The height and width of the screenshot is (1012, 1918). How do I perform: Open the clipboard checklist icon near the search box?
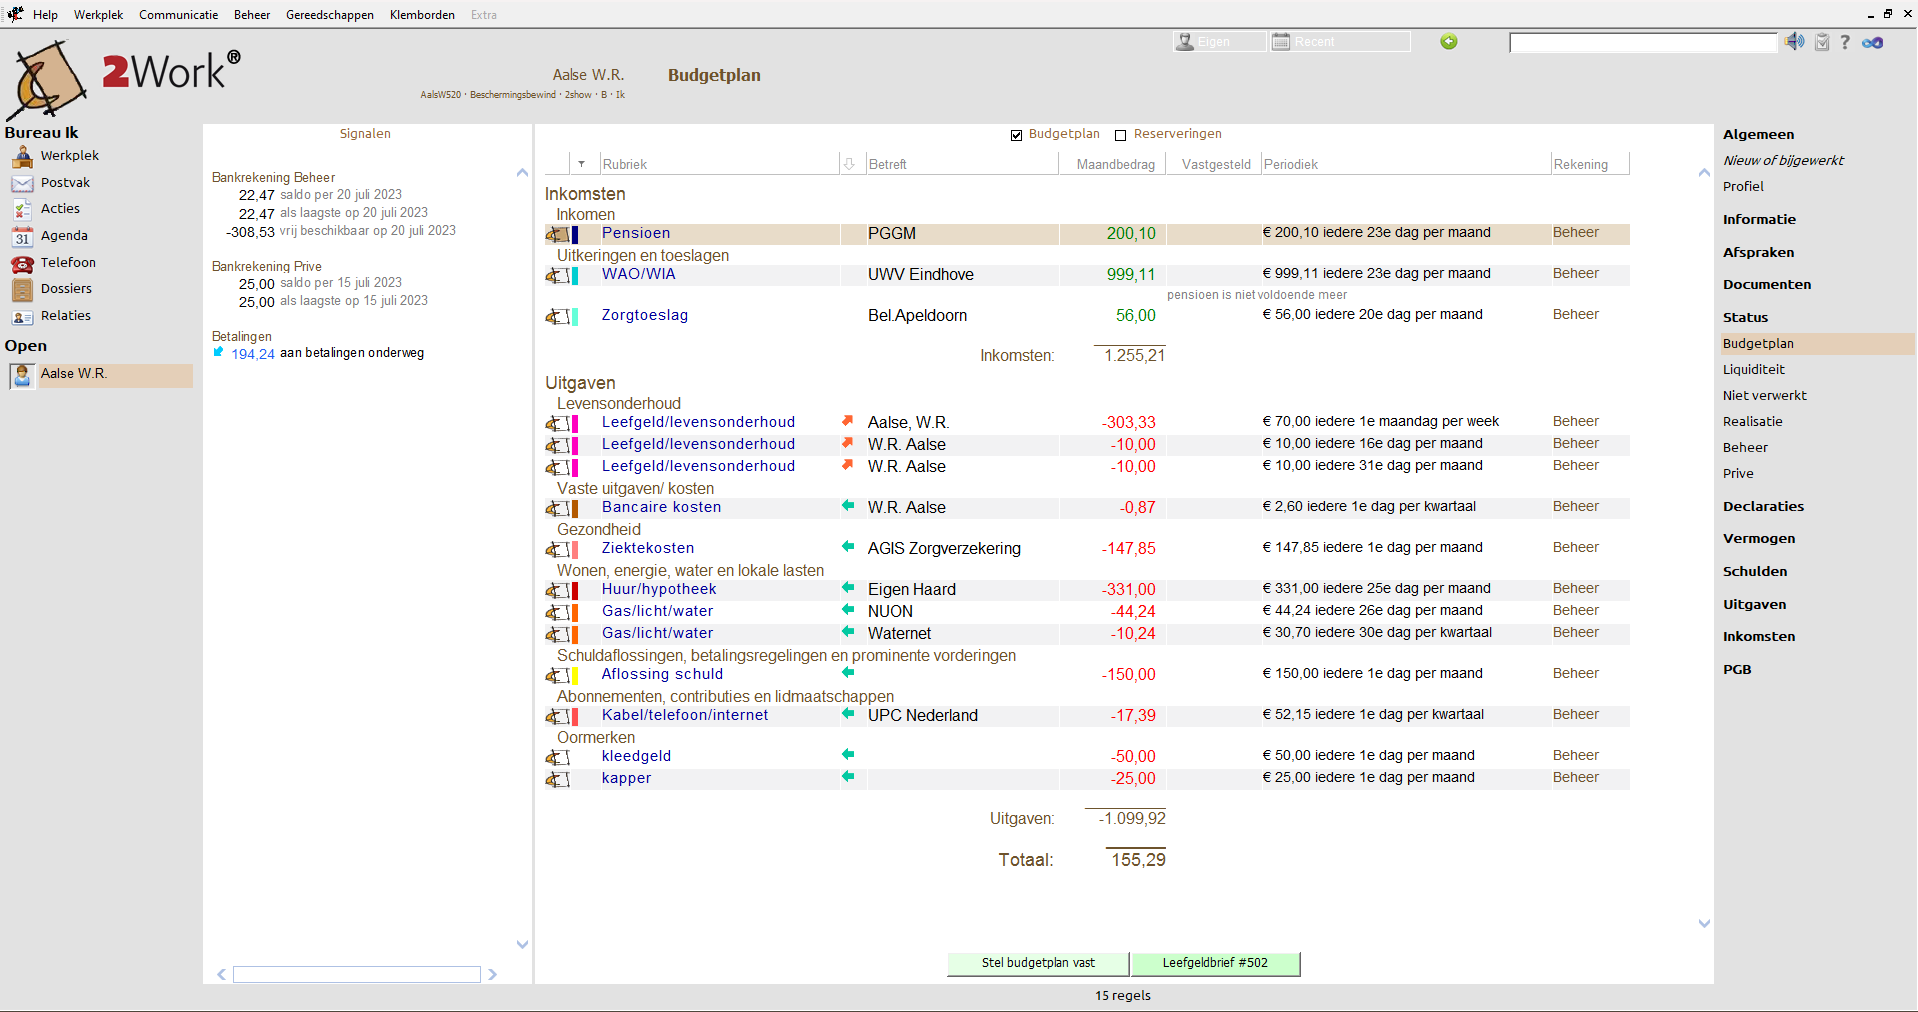pyautogui.click(x=1822, y=42)
